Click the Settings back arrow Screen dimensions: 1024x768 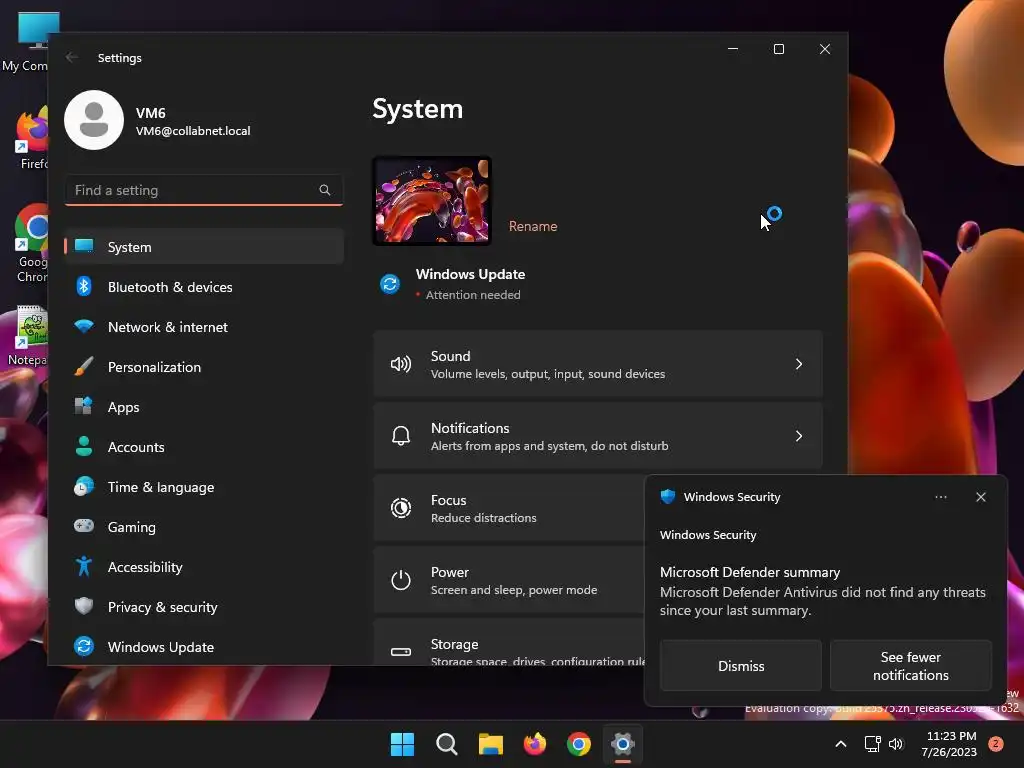point(72,57)
